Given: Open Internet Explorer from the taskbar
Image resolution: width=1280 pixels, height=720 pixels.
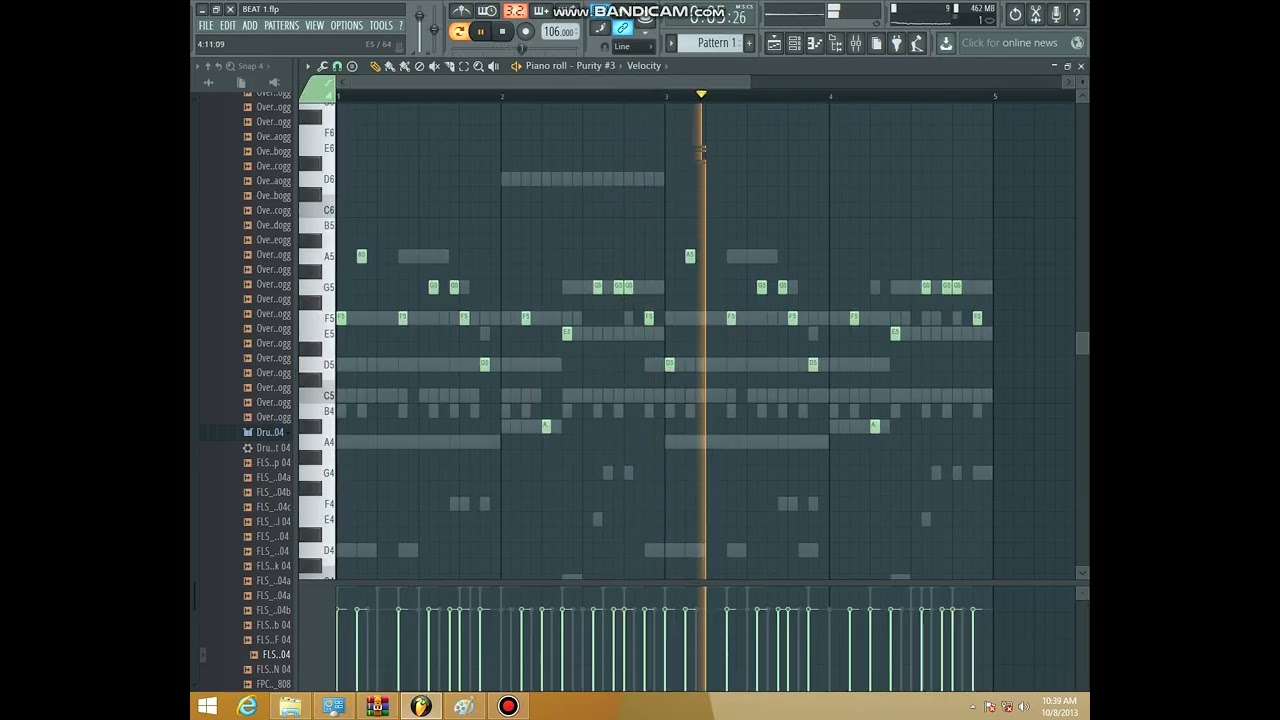Looking at the screenshot, I should tap(247, 707).
